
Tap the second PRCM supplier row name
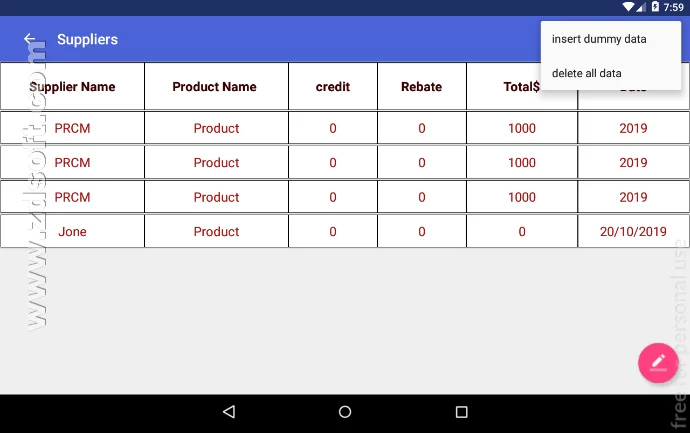[72, 162]
